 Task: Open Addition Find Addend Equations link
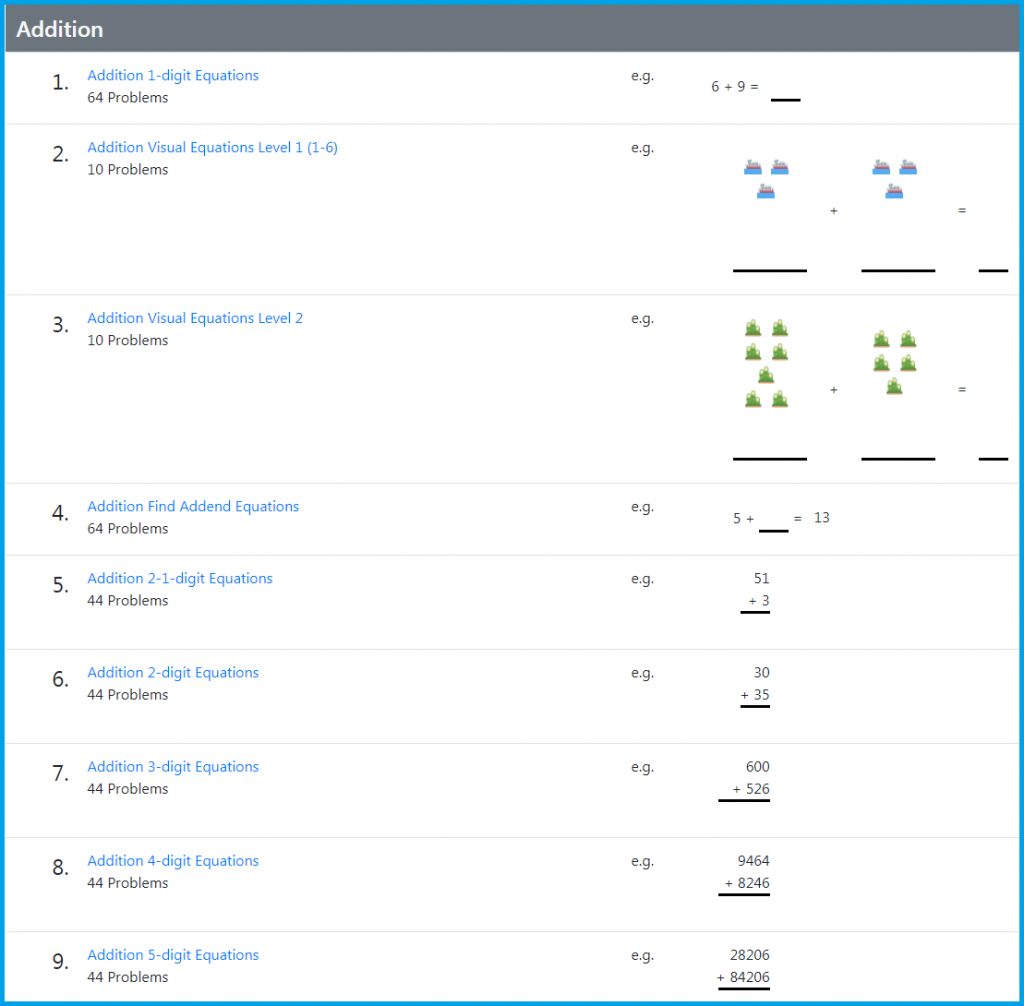pyautogui.click(x=193, y=507)
